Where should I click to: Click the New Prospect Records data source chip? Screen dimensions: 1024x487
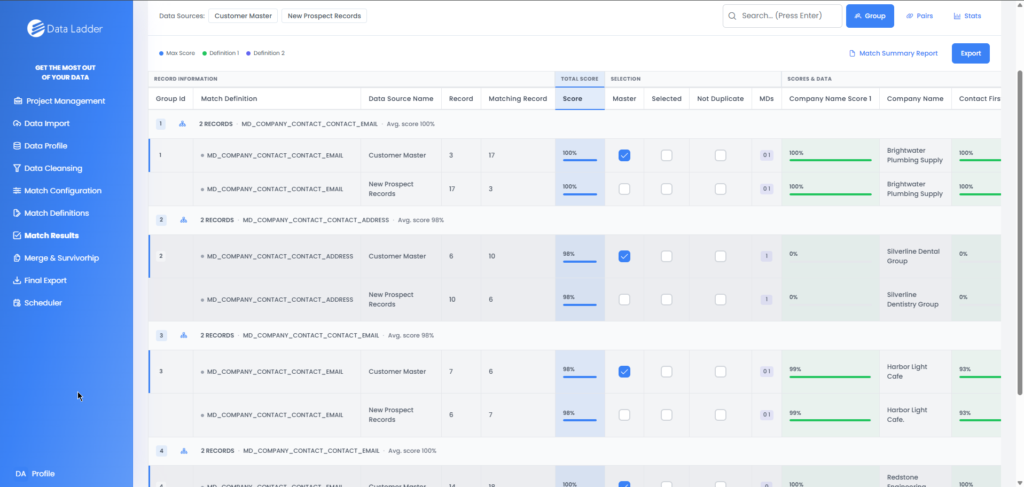click(324, 16)
